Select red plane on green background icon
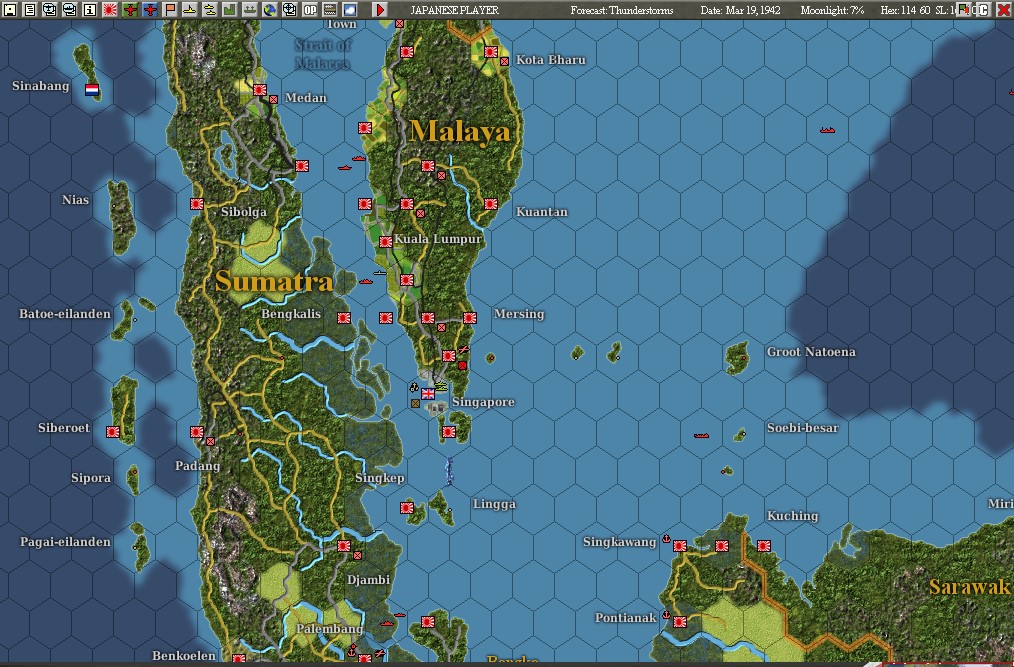The height and width of the screenshot is (667, 1014). point(130,10)
